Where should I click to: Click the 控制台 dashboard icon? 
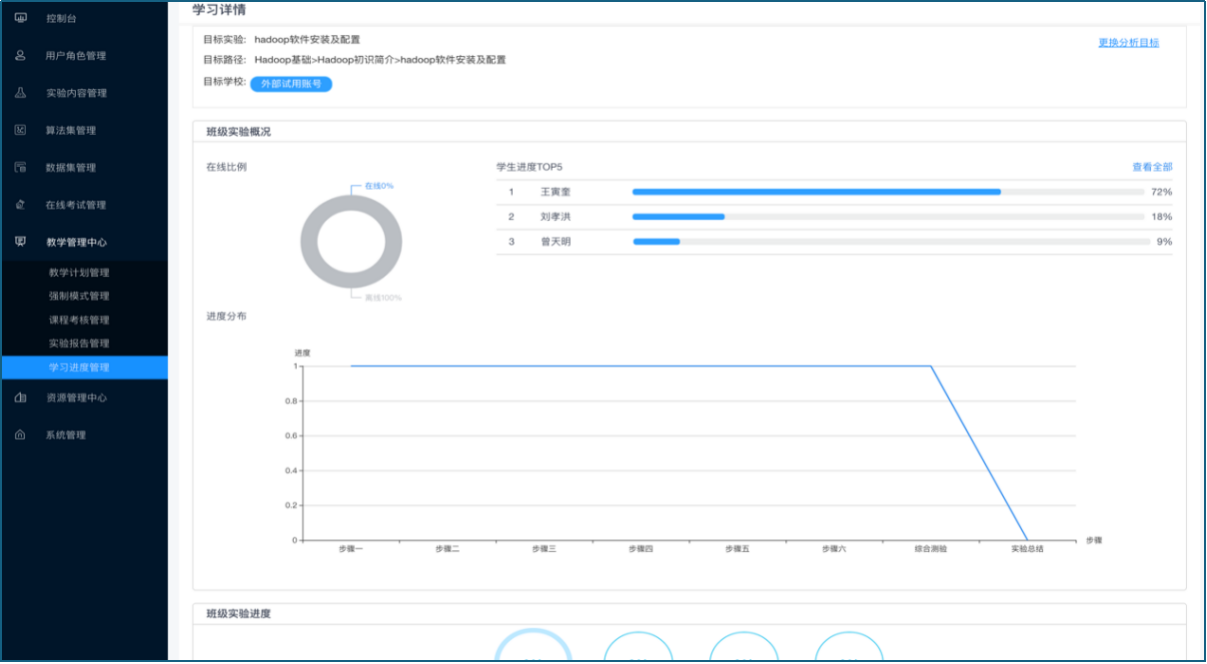tap(20, 19)
